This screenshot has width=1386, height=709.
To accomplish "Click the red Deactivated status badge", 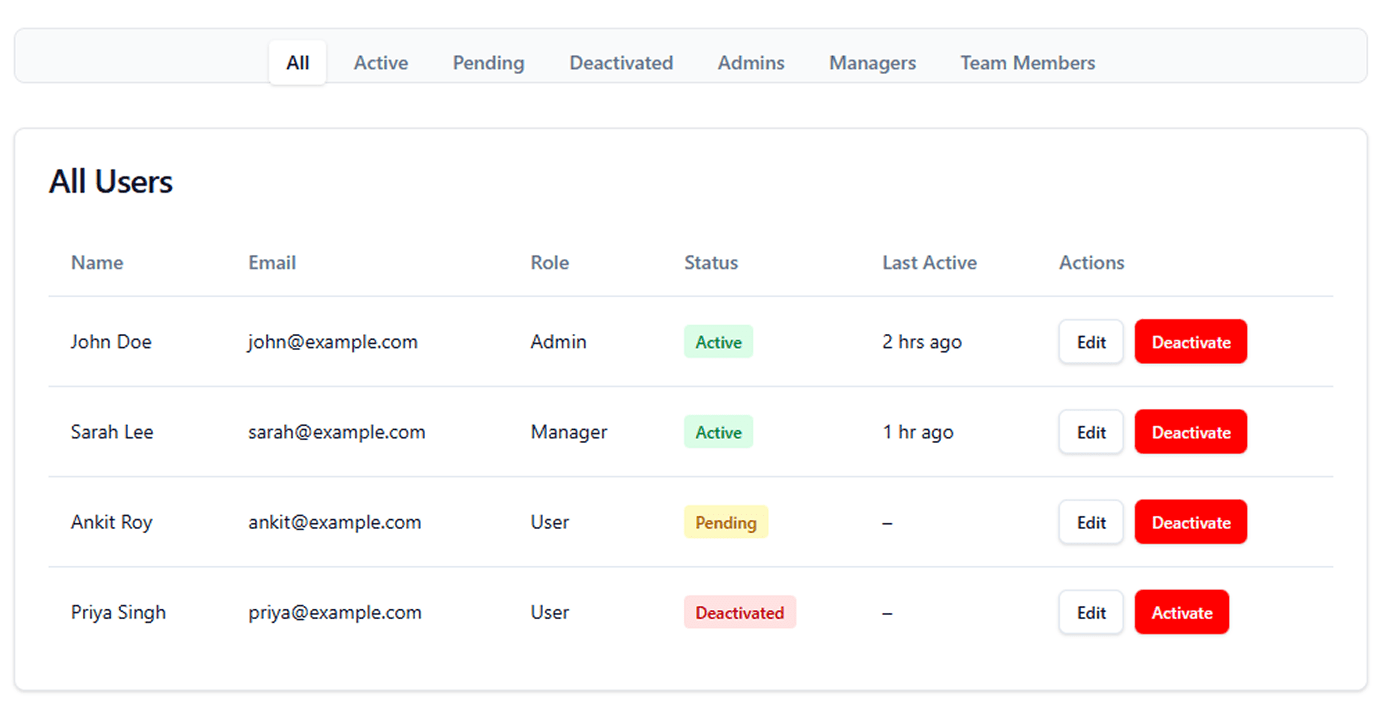I will 739,613.
